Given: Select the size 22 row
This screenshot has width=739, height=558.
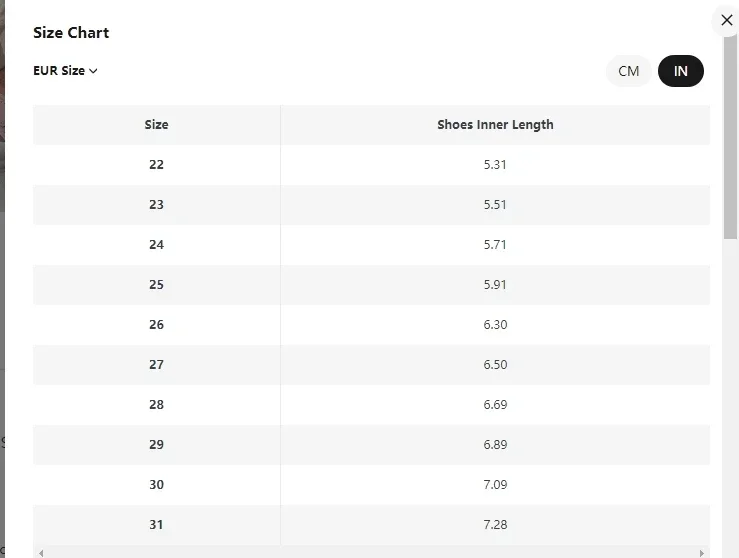Looking at the screenshot, I should click(156, 165).
